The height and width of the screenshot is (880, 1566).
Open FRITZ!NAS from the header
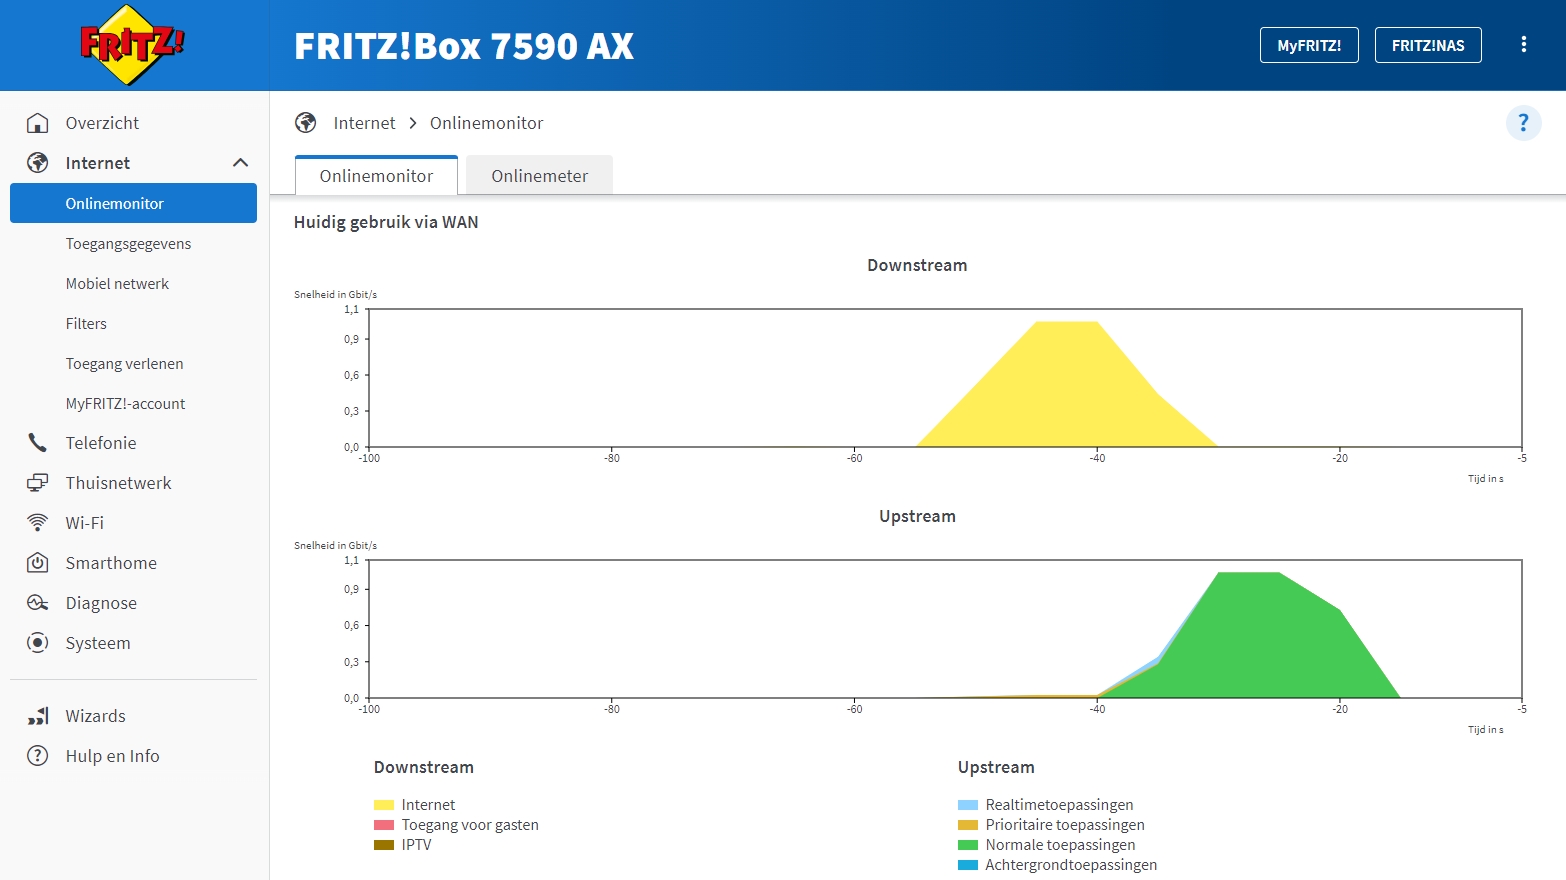(1427, 45)
